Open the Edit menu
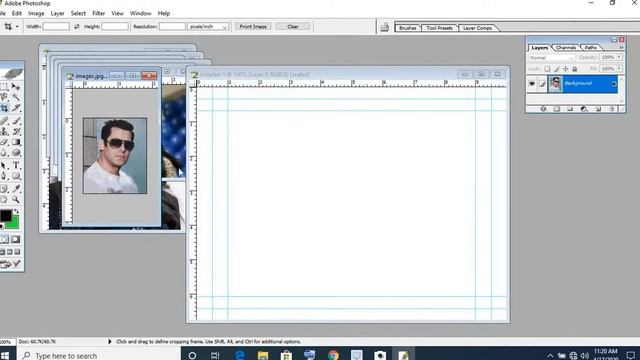640x360 pixels. coord(17,13)
